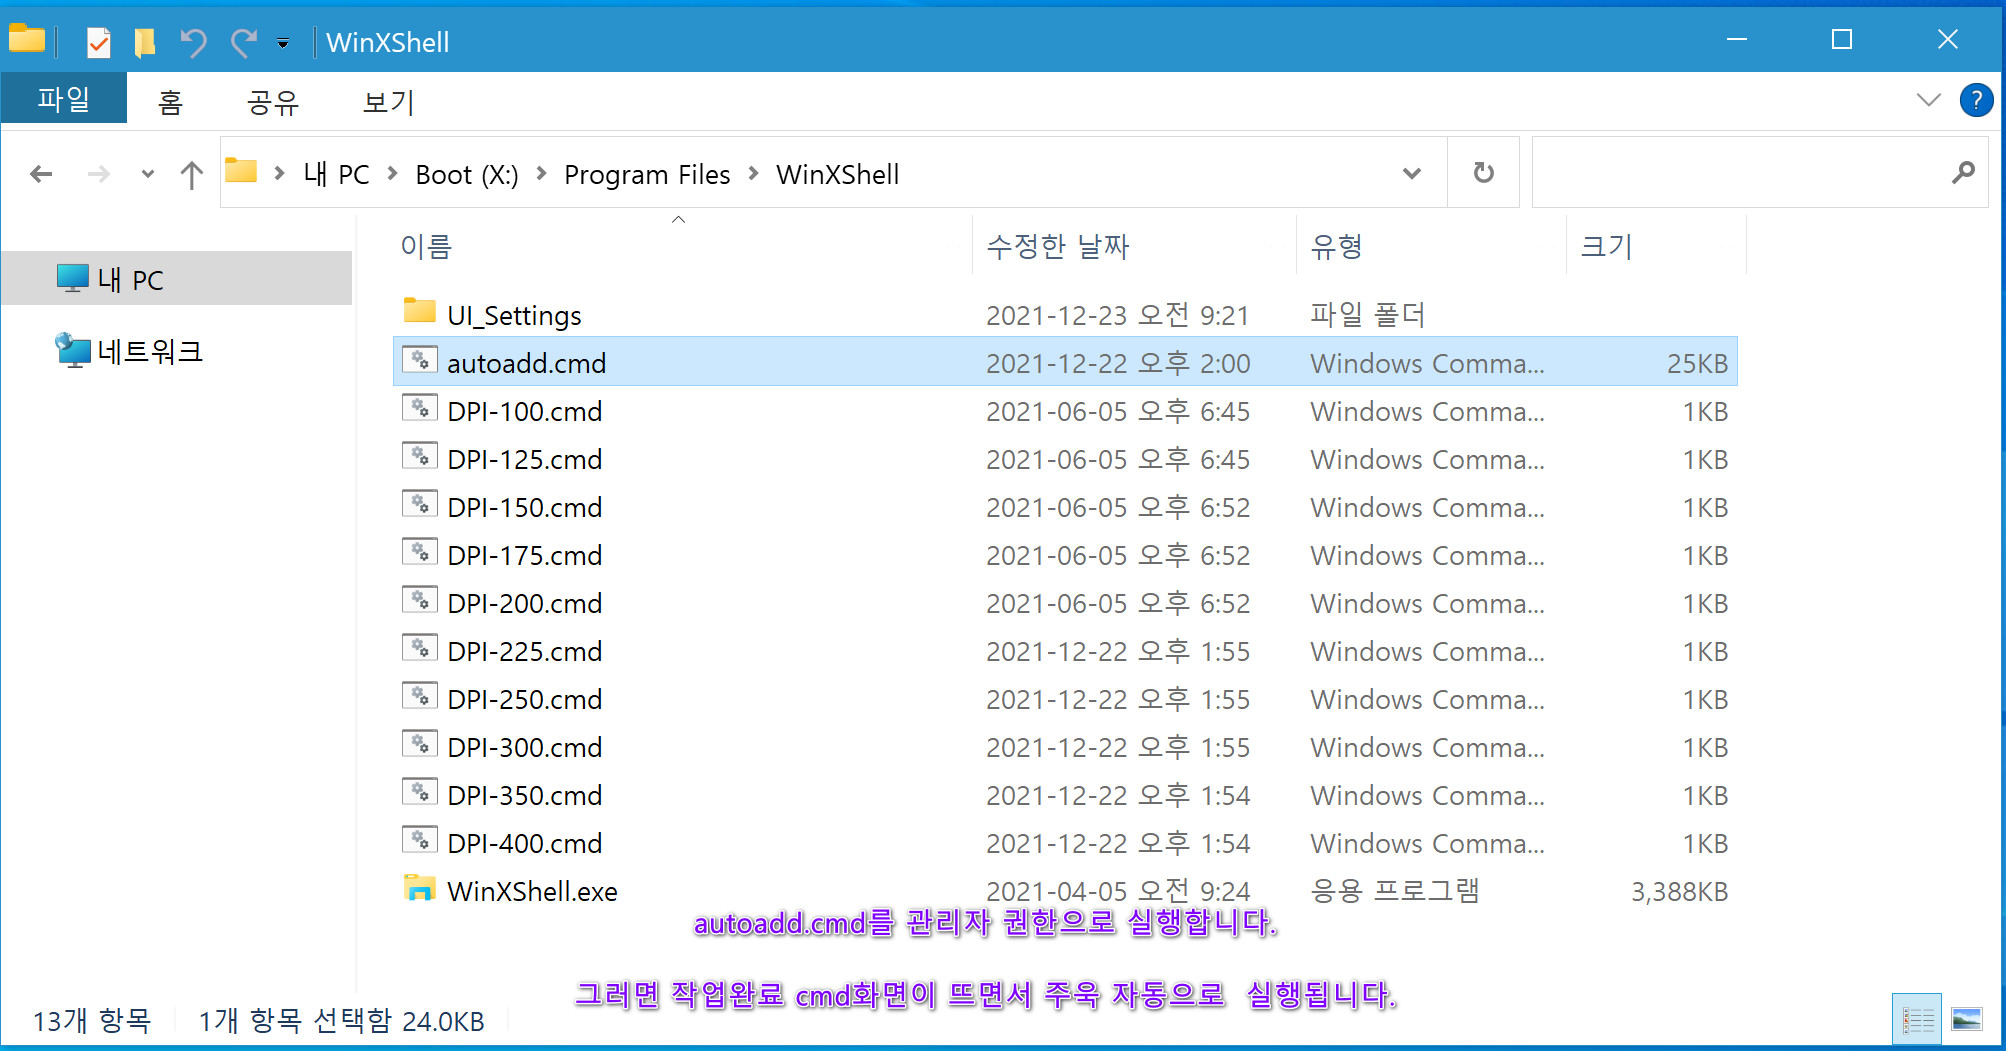
Task: Select 내 PC breadcrumb in the address bar
Action: (x=336, y=174)
